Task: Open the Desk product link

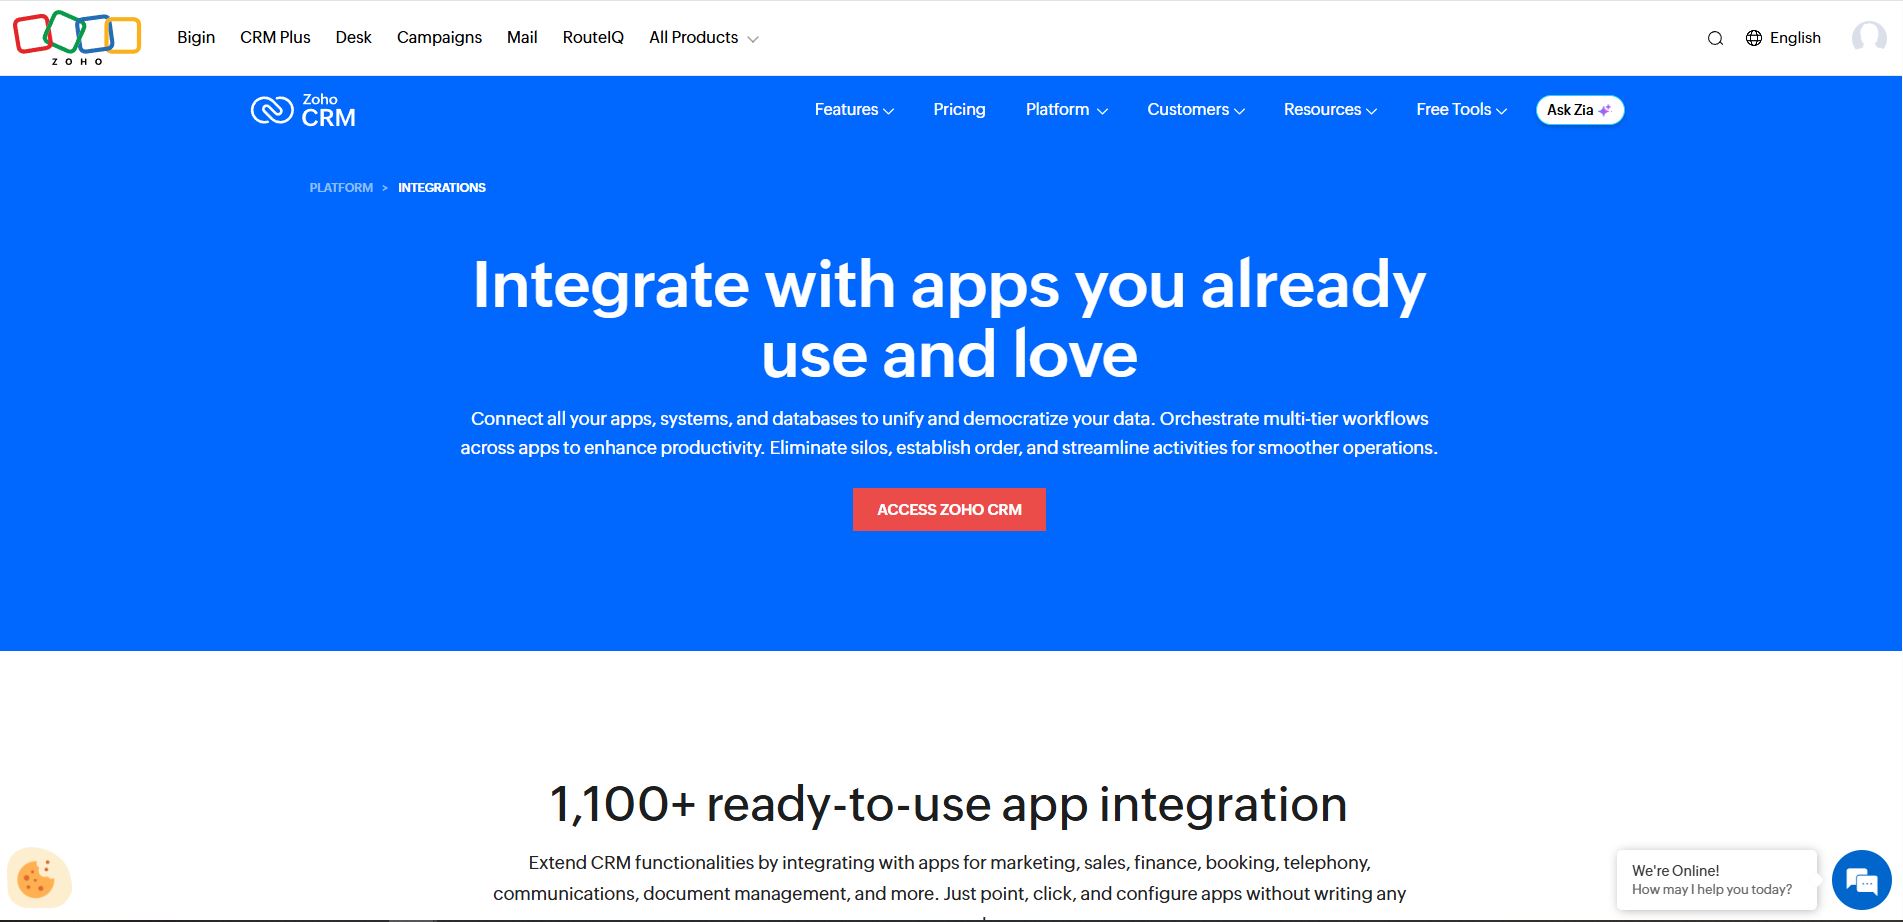Action: [x=353, y=37]
